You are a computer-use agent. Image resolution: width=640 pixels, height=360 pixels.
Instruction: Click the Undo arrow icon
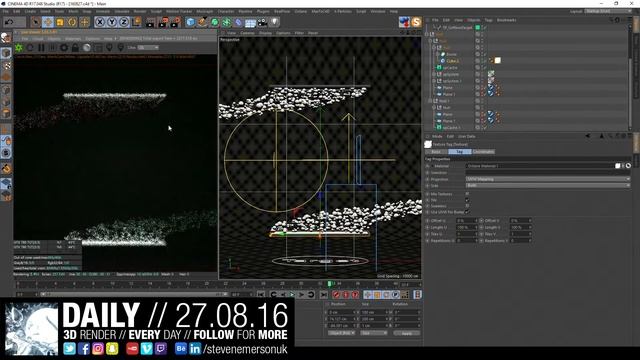click(x=9, y=22)
